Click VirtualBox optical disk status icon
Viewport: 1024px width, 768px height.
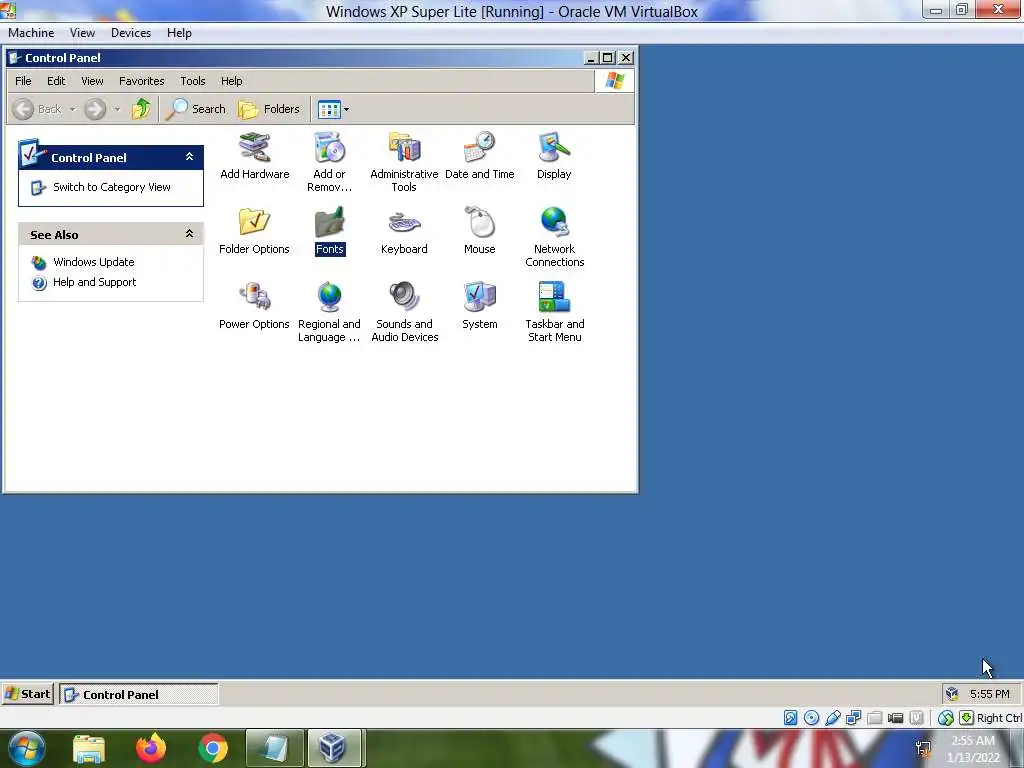coord(811,718)
